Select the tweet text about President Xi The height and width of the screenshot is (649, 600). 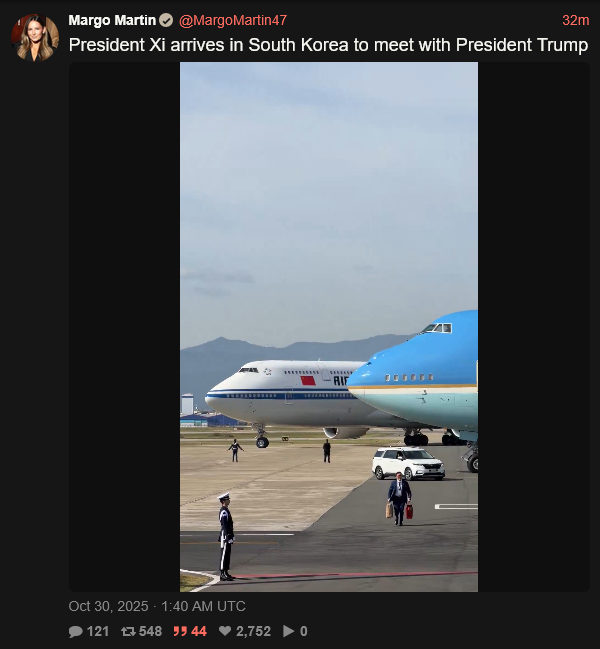coord(328,45)
